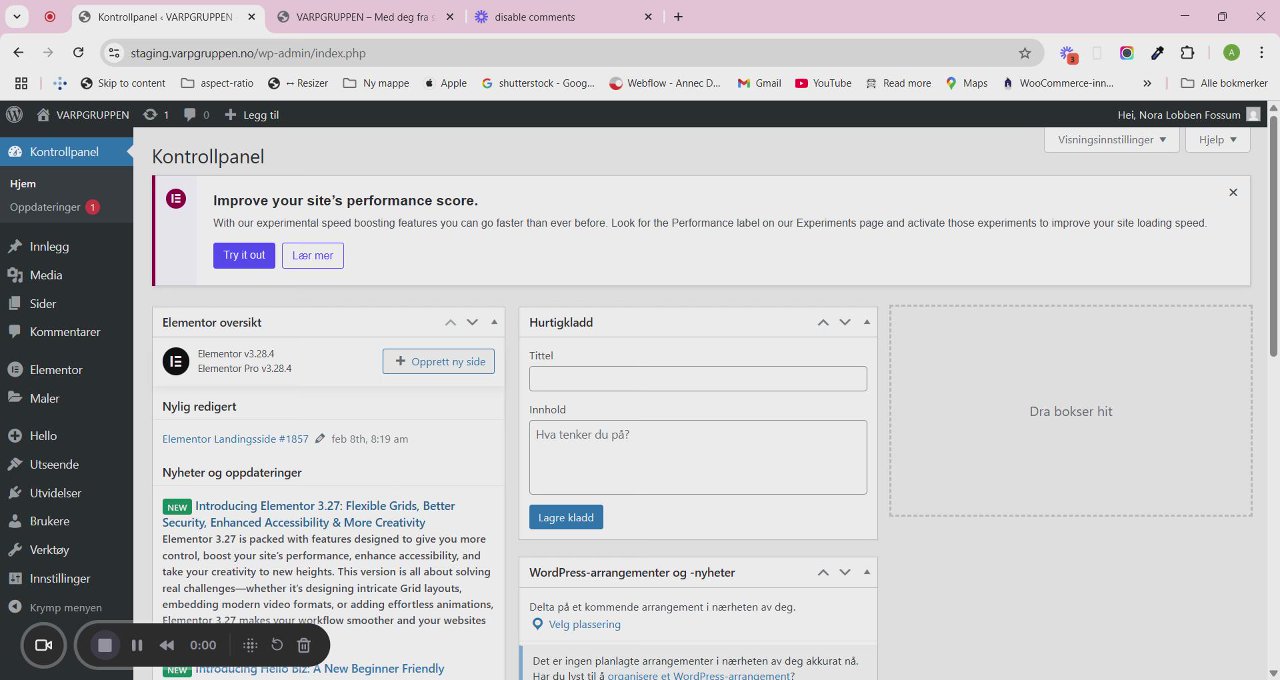Screen dimensions: 1280x680
Task: Collapse the Hurtigkladd panel
Action: (x=867, y=322)
